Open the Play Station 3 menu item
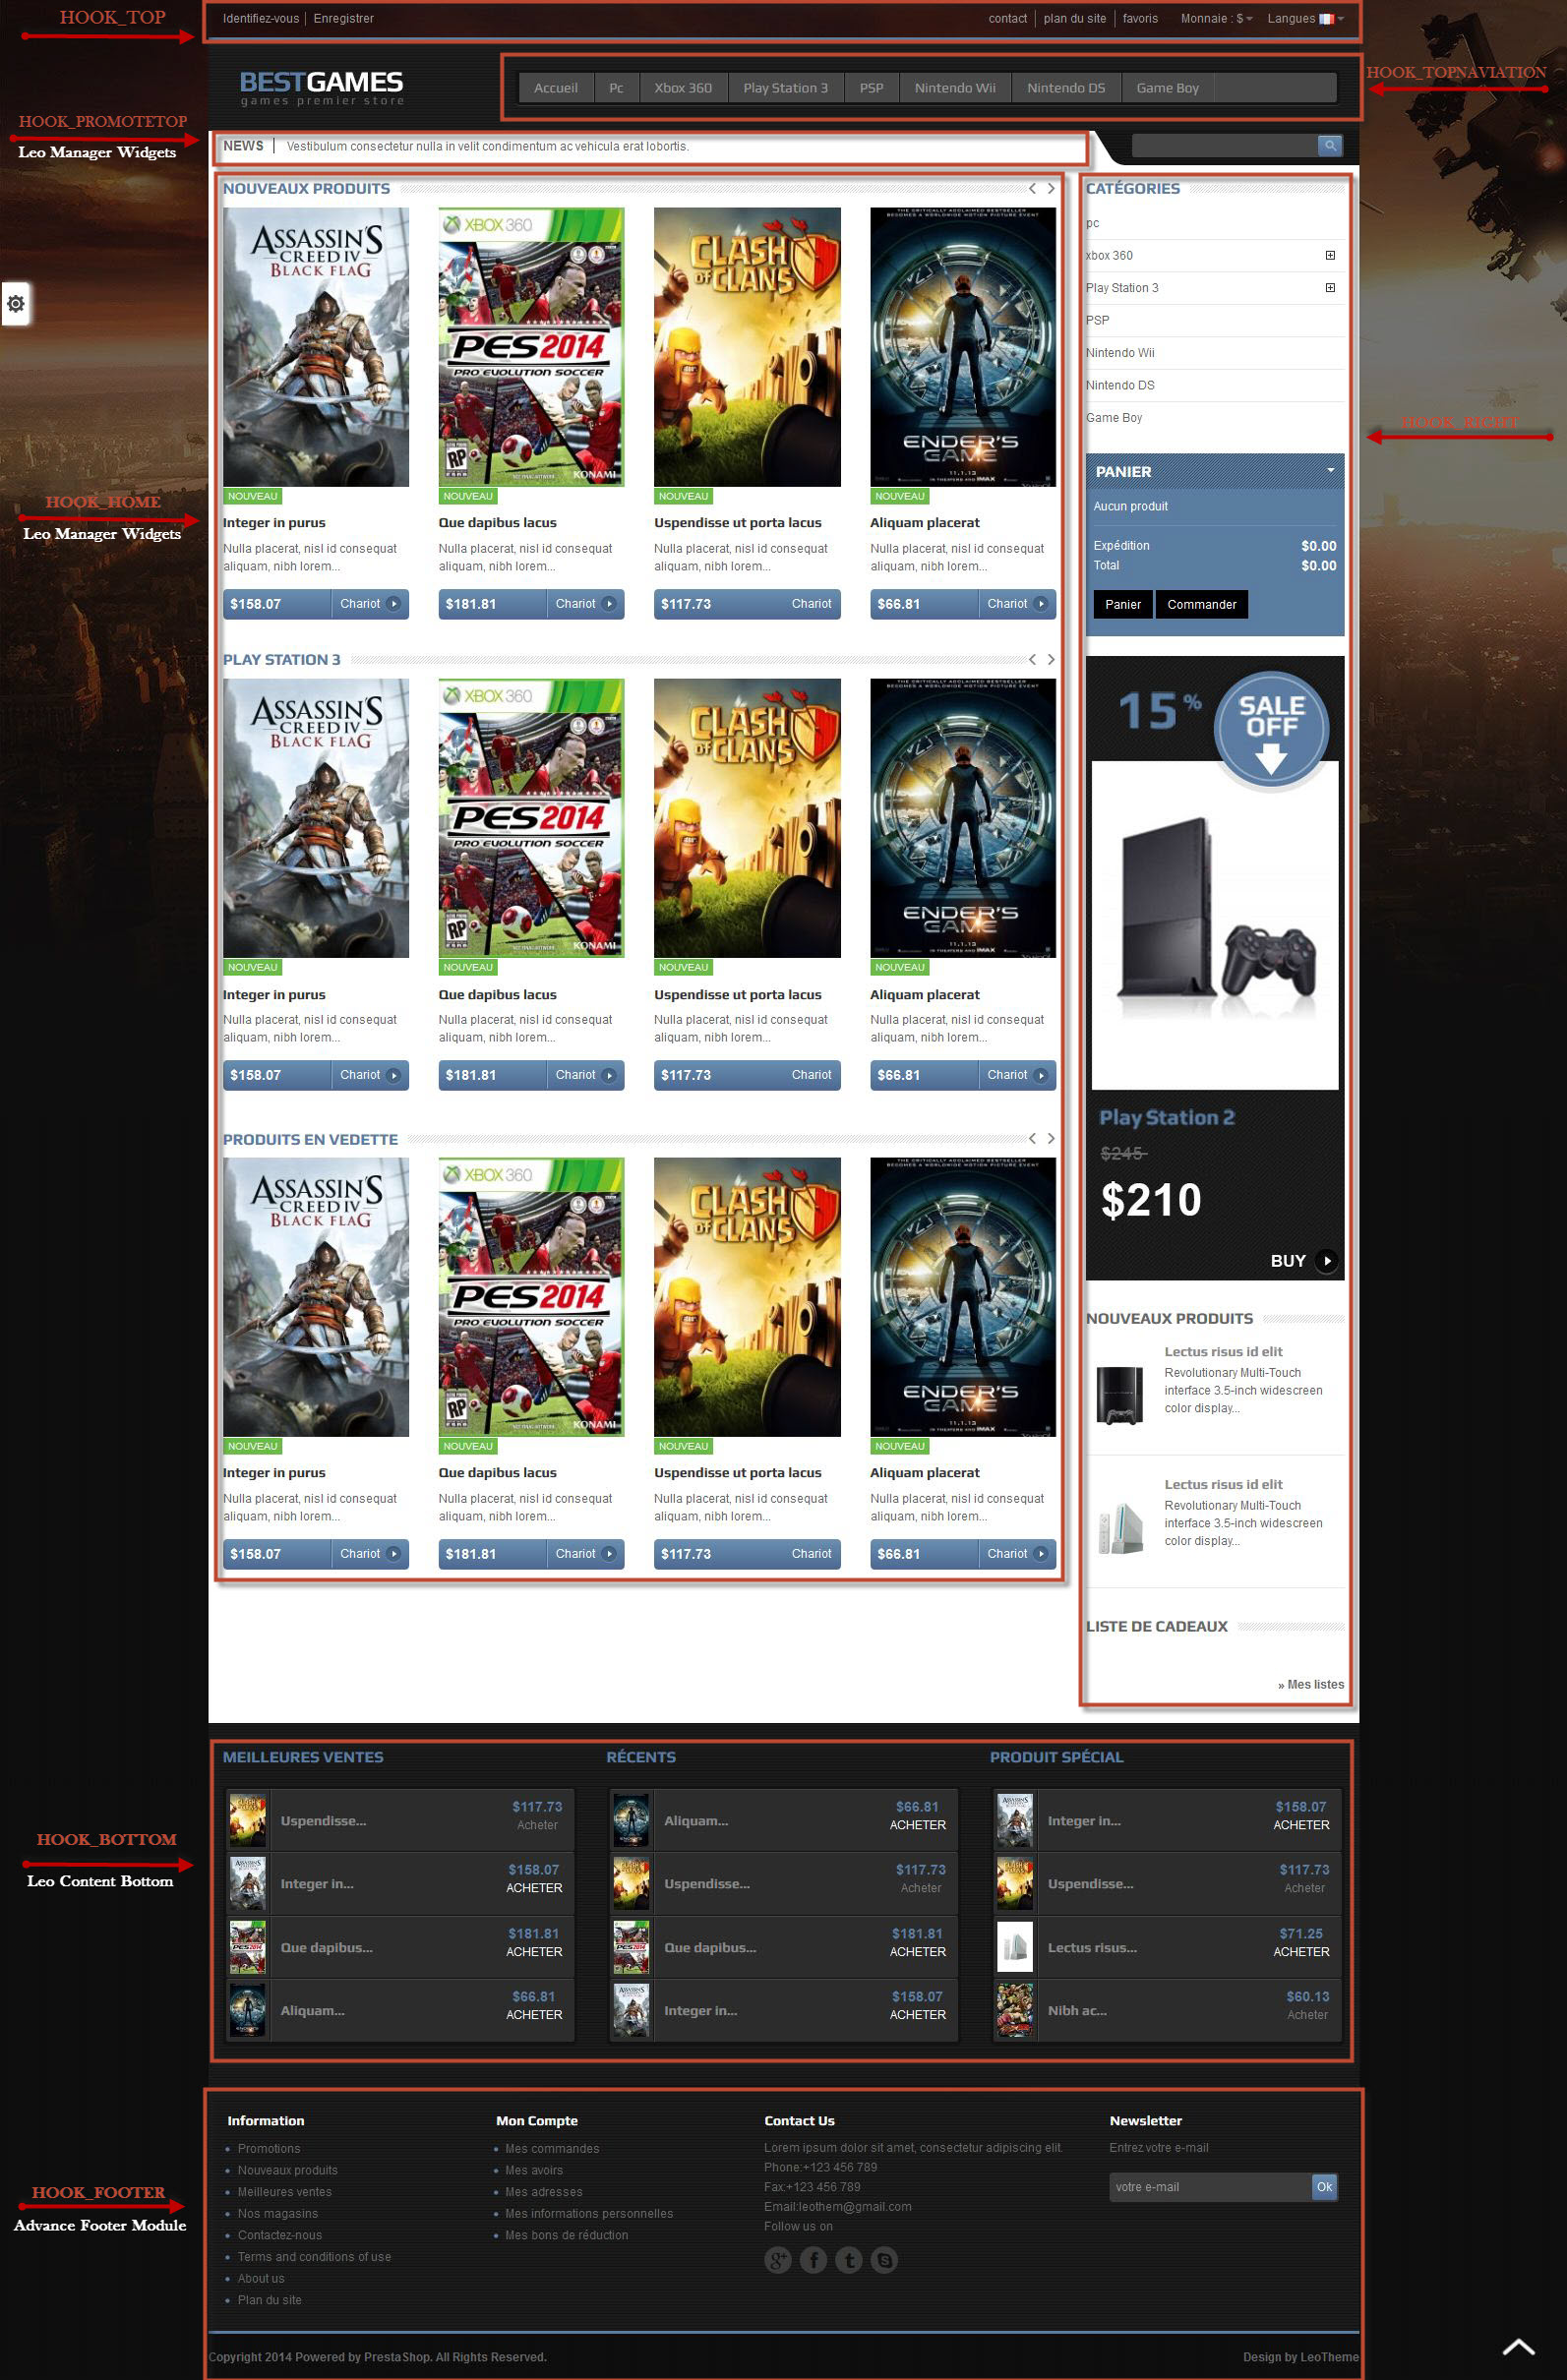 coord(785,87)
